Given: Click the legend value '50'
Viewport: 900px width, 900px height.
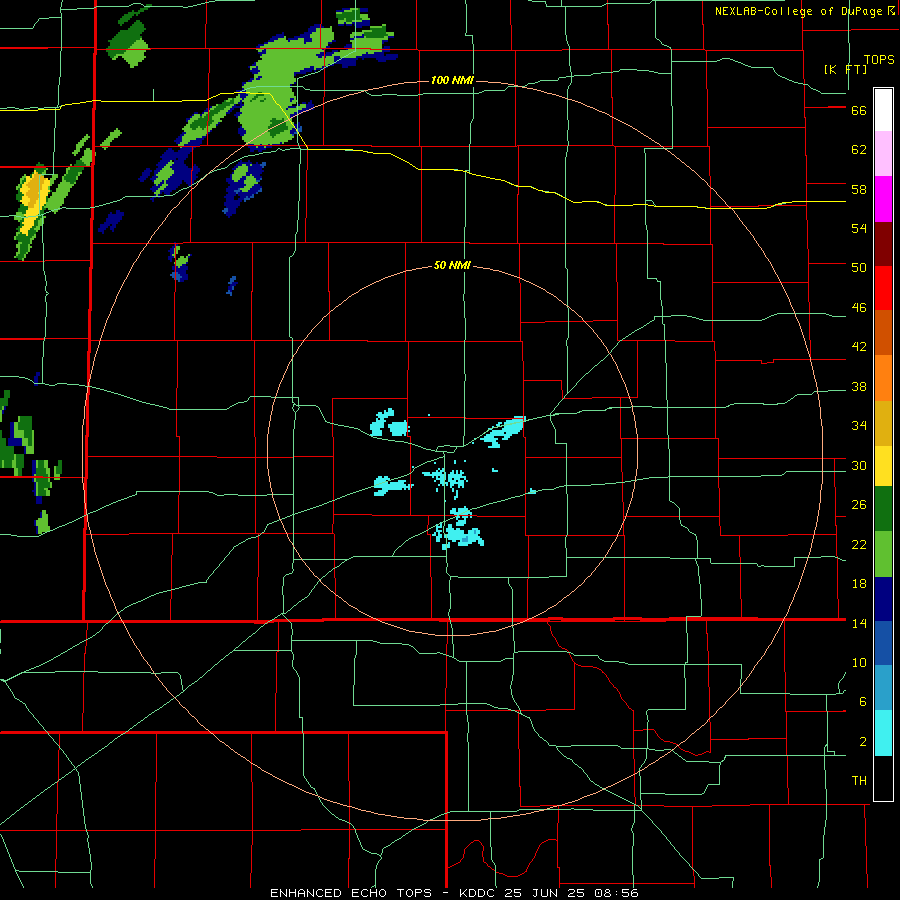Looking at the screenshot, I should click(859, 268).
